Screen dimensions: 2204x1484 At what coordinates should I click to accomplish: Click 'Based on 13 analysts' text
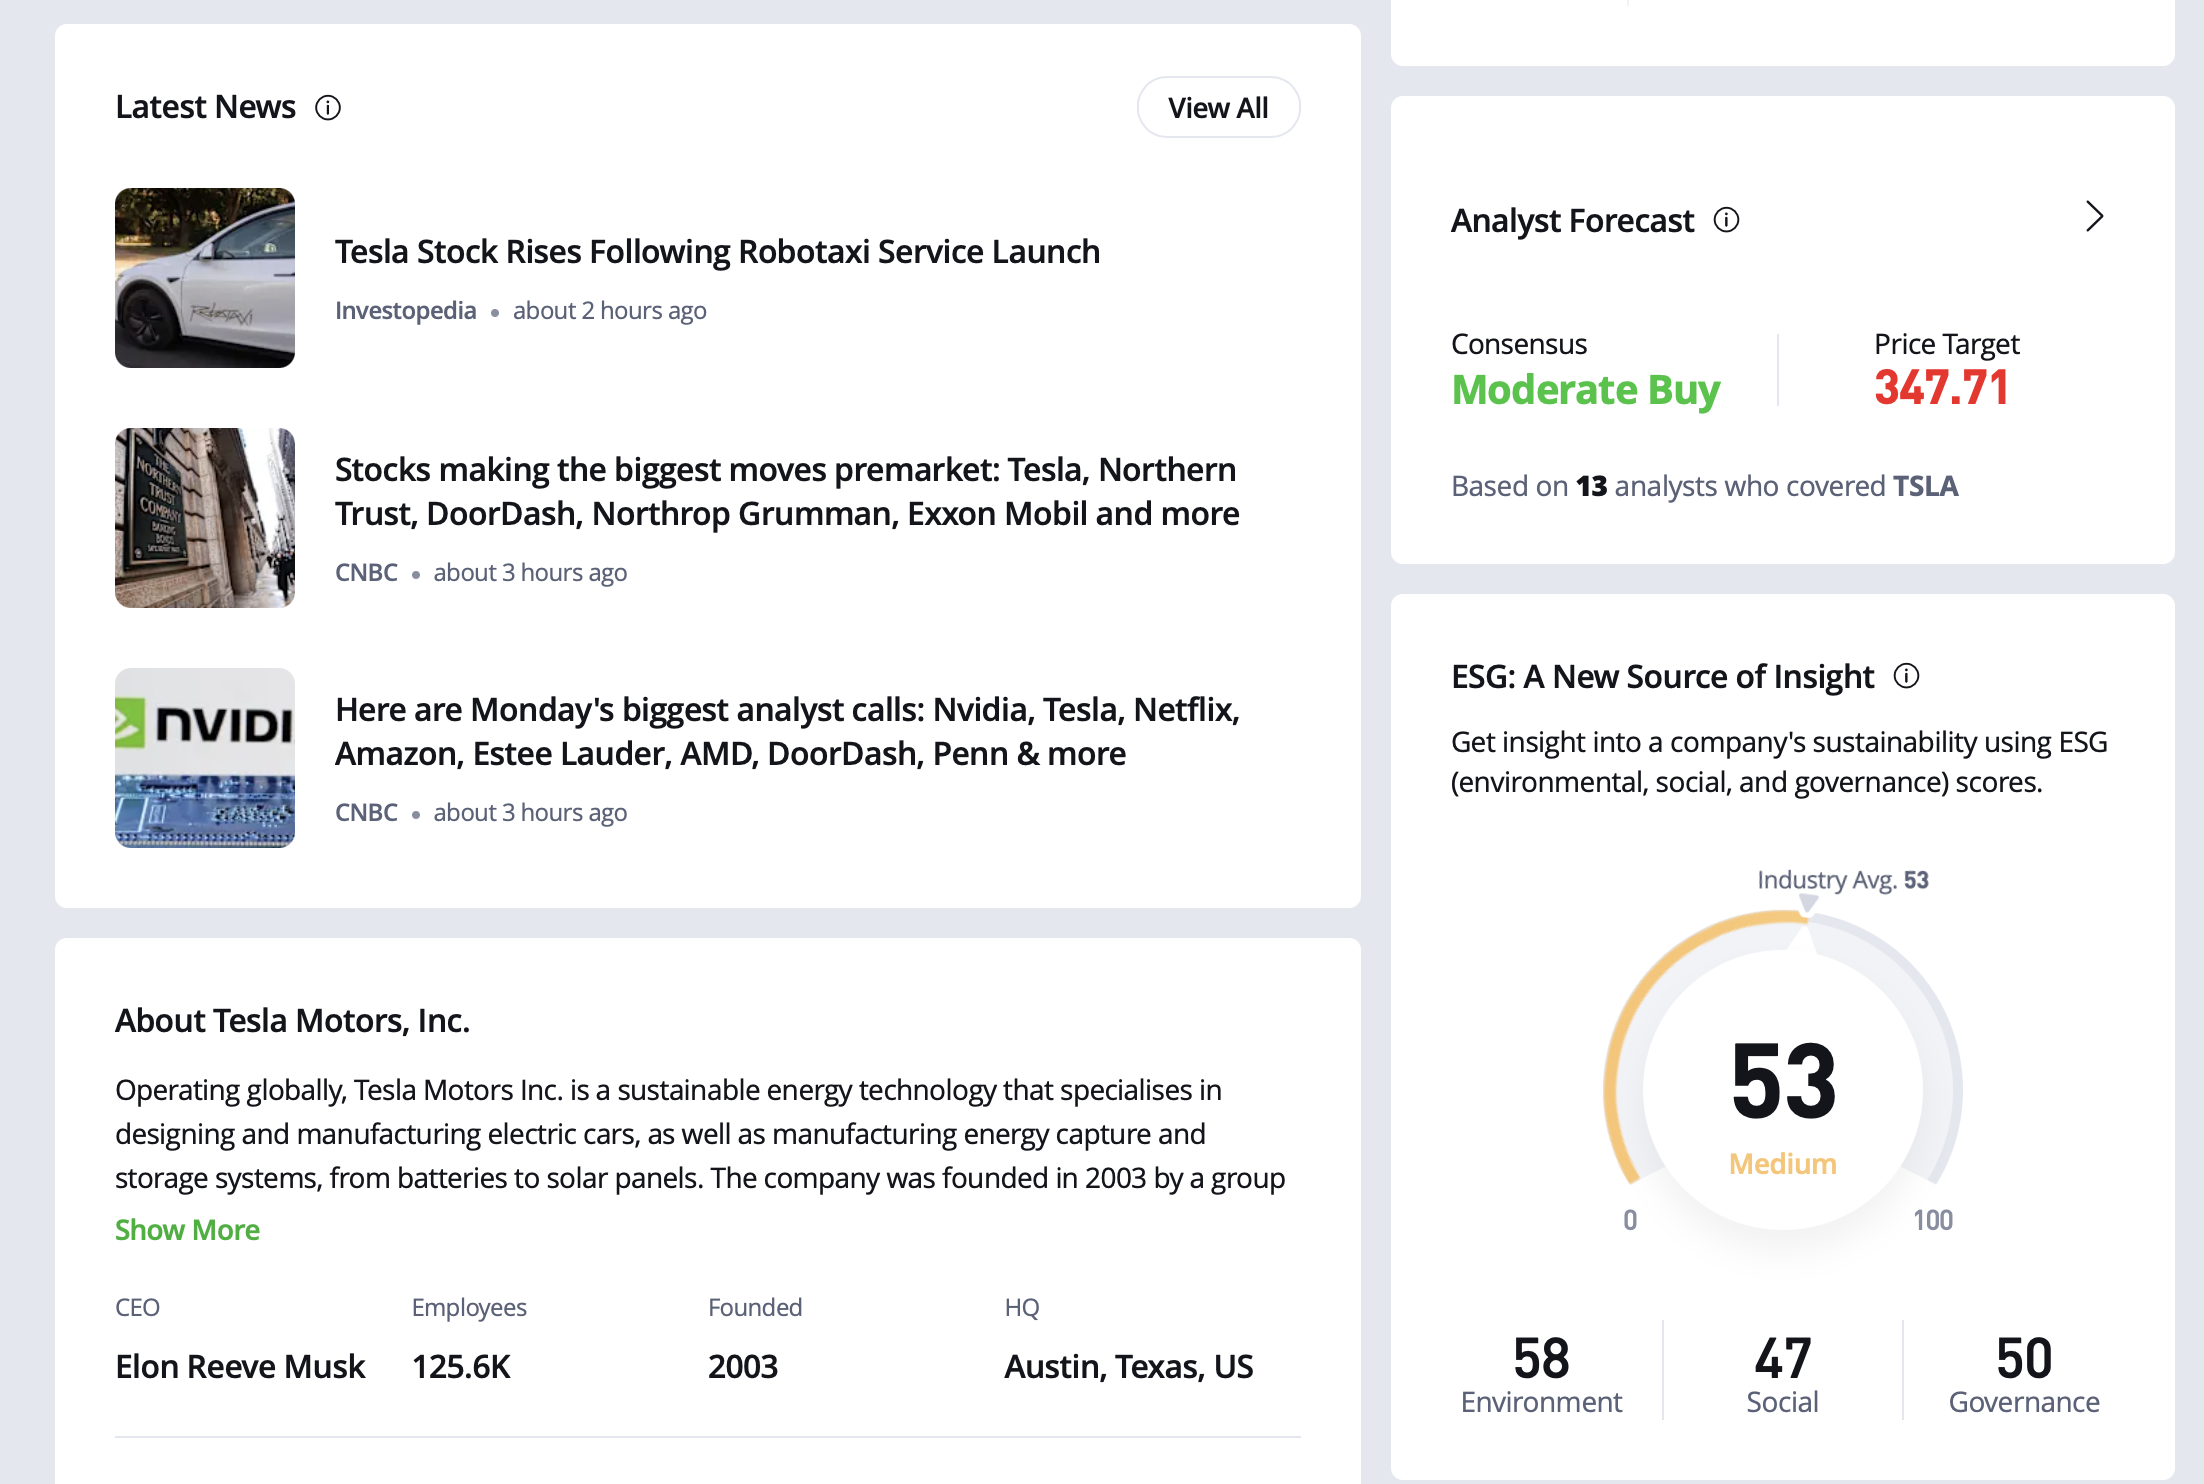[1704, 485]
